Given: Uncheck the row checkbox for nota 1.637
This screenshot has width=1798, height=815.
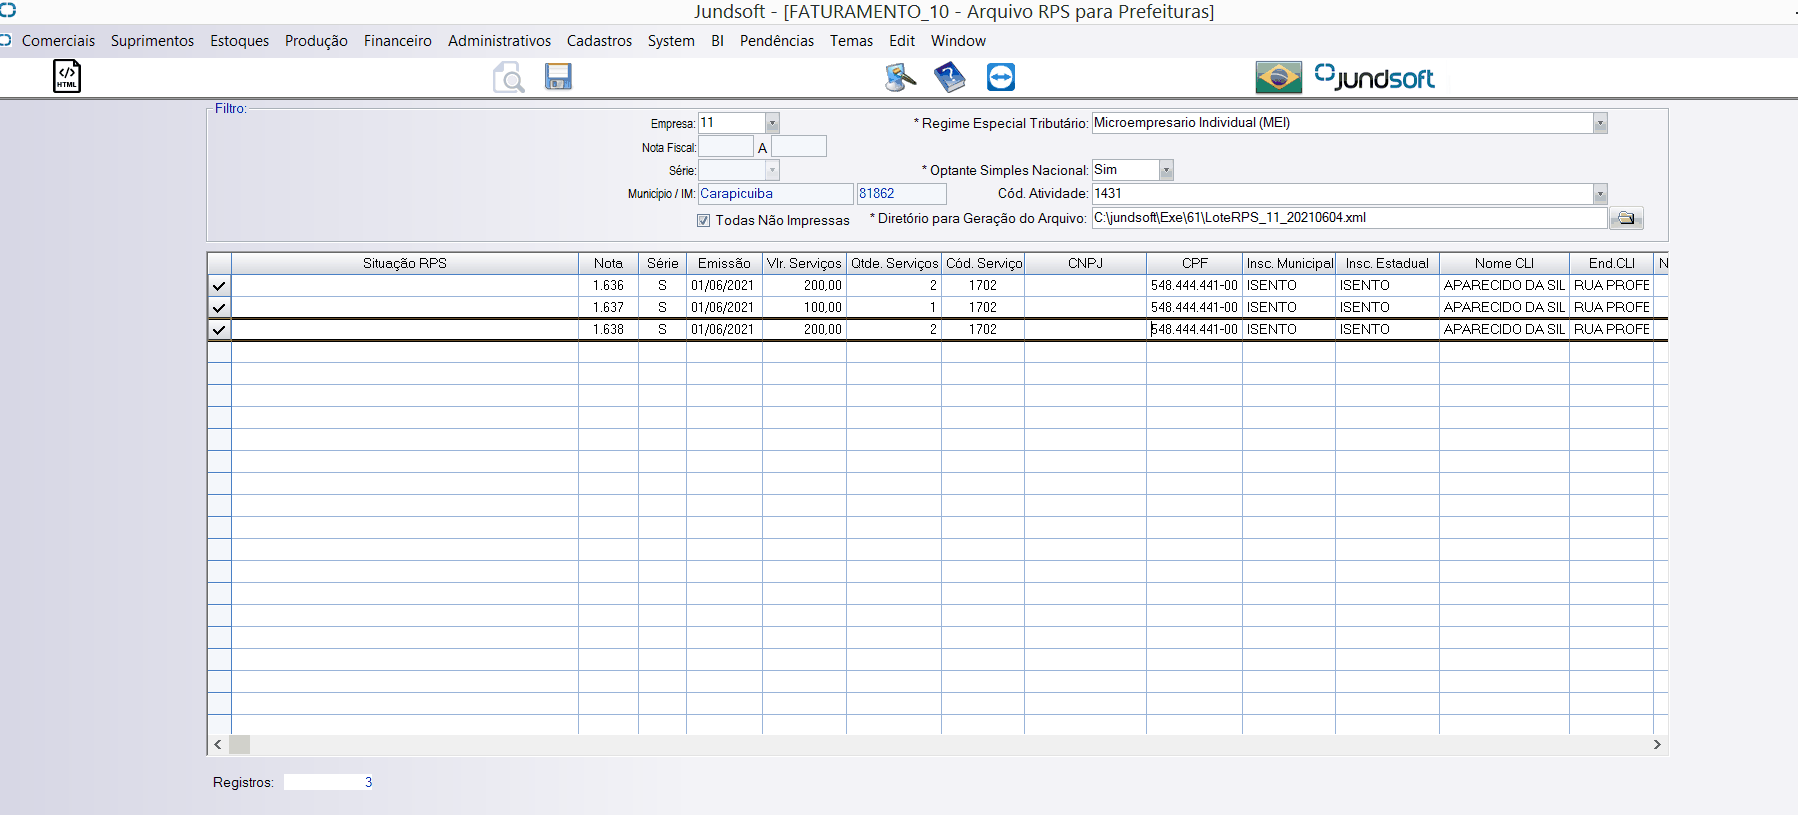Looking at the screenshot, I should [219, 308].
